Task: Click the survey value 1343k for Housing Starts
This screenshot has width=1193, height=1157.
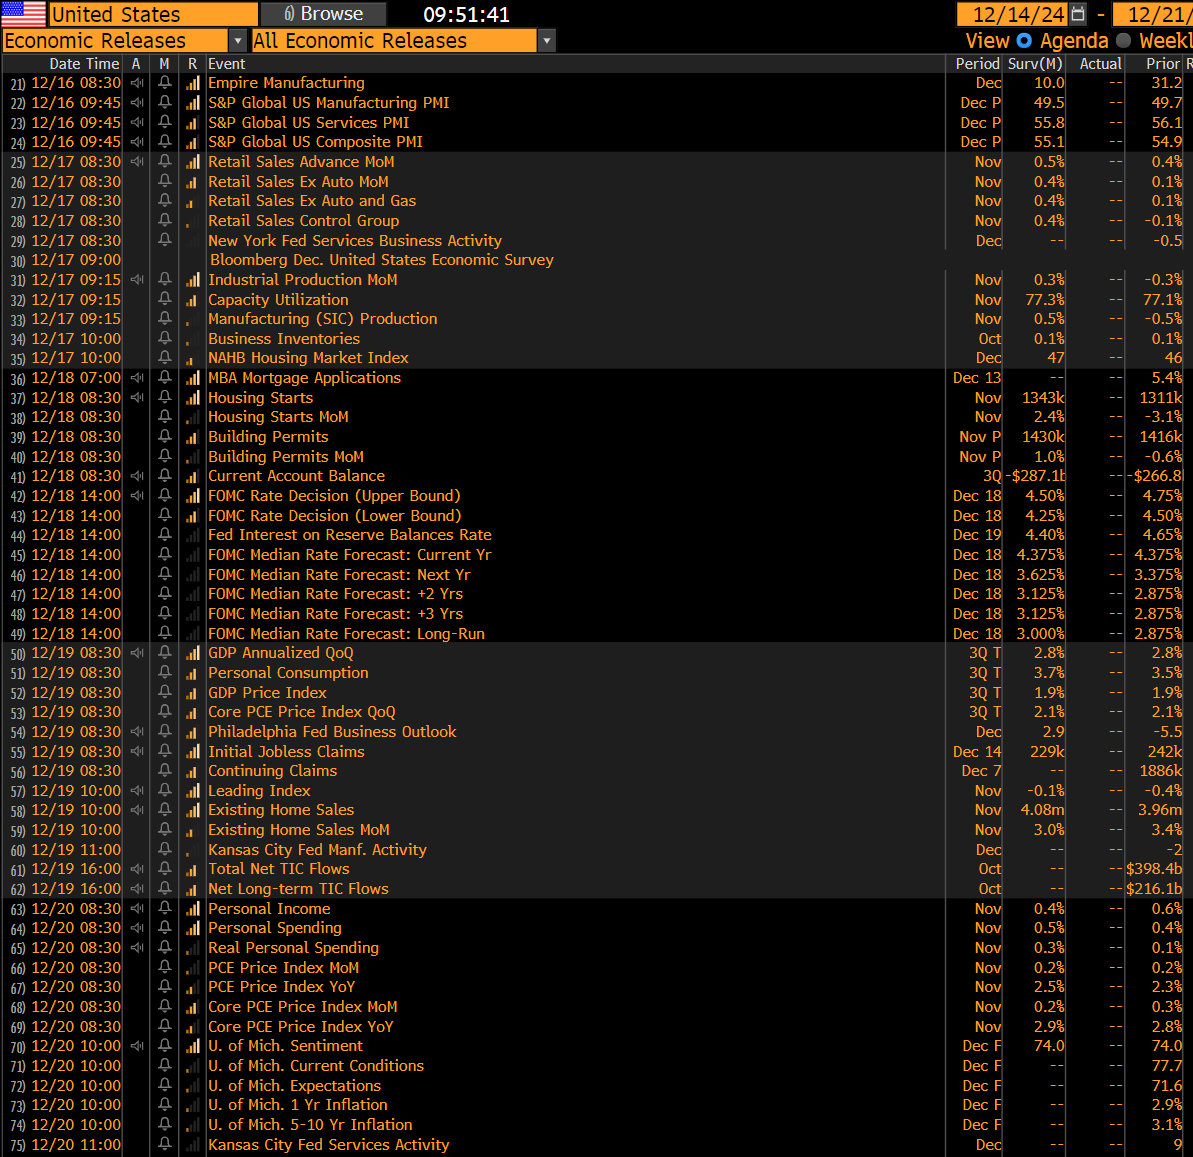Action: [x=1043, y=398]
